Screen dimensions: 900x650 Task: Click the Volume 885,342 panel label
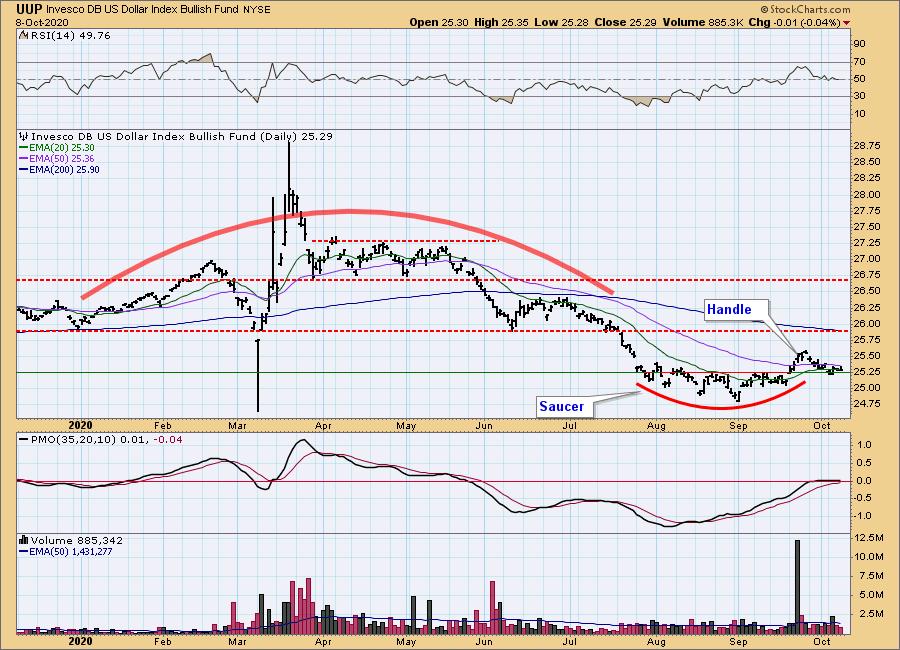[77, 540]
